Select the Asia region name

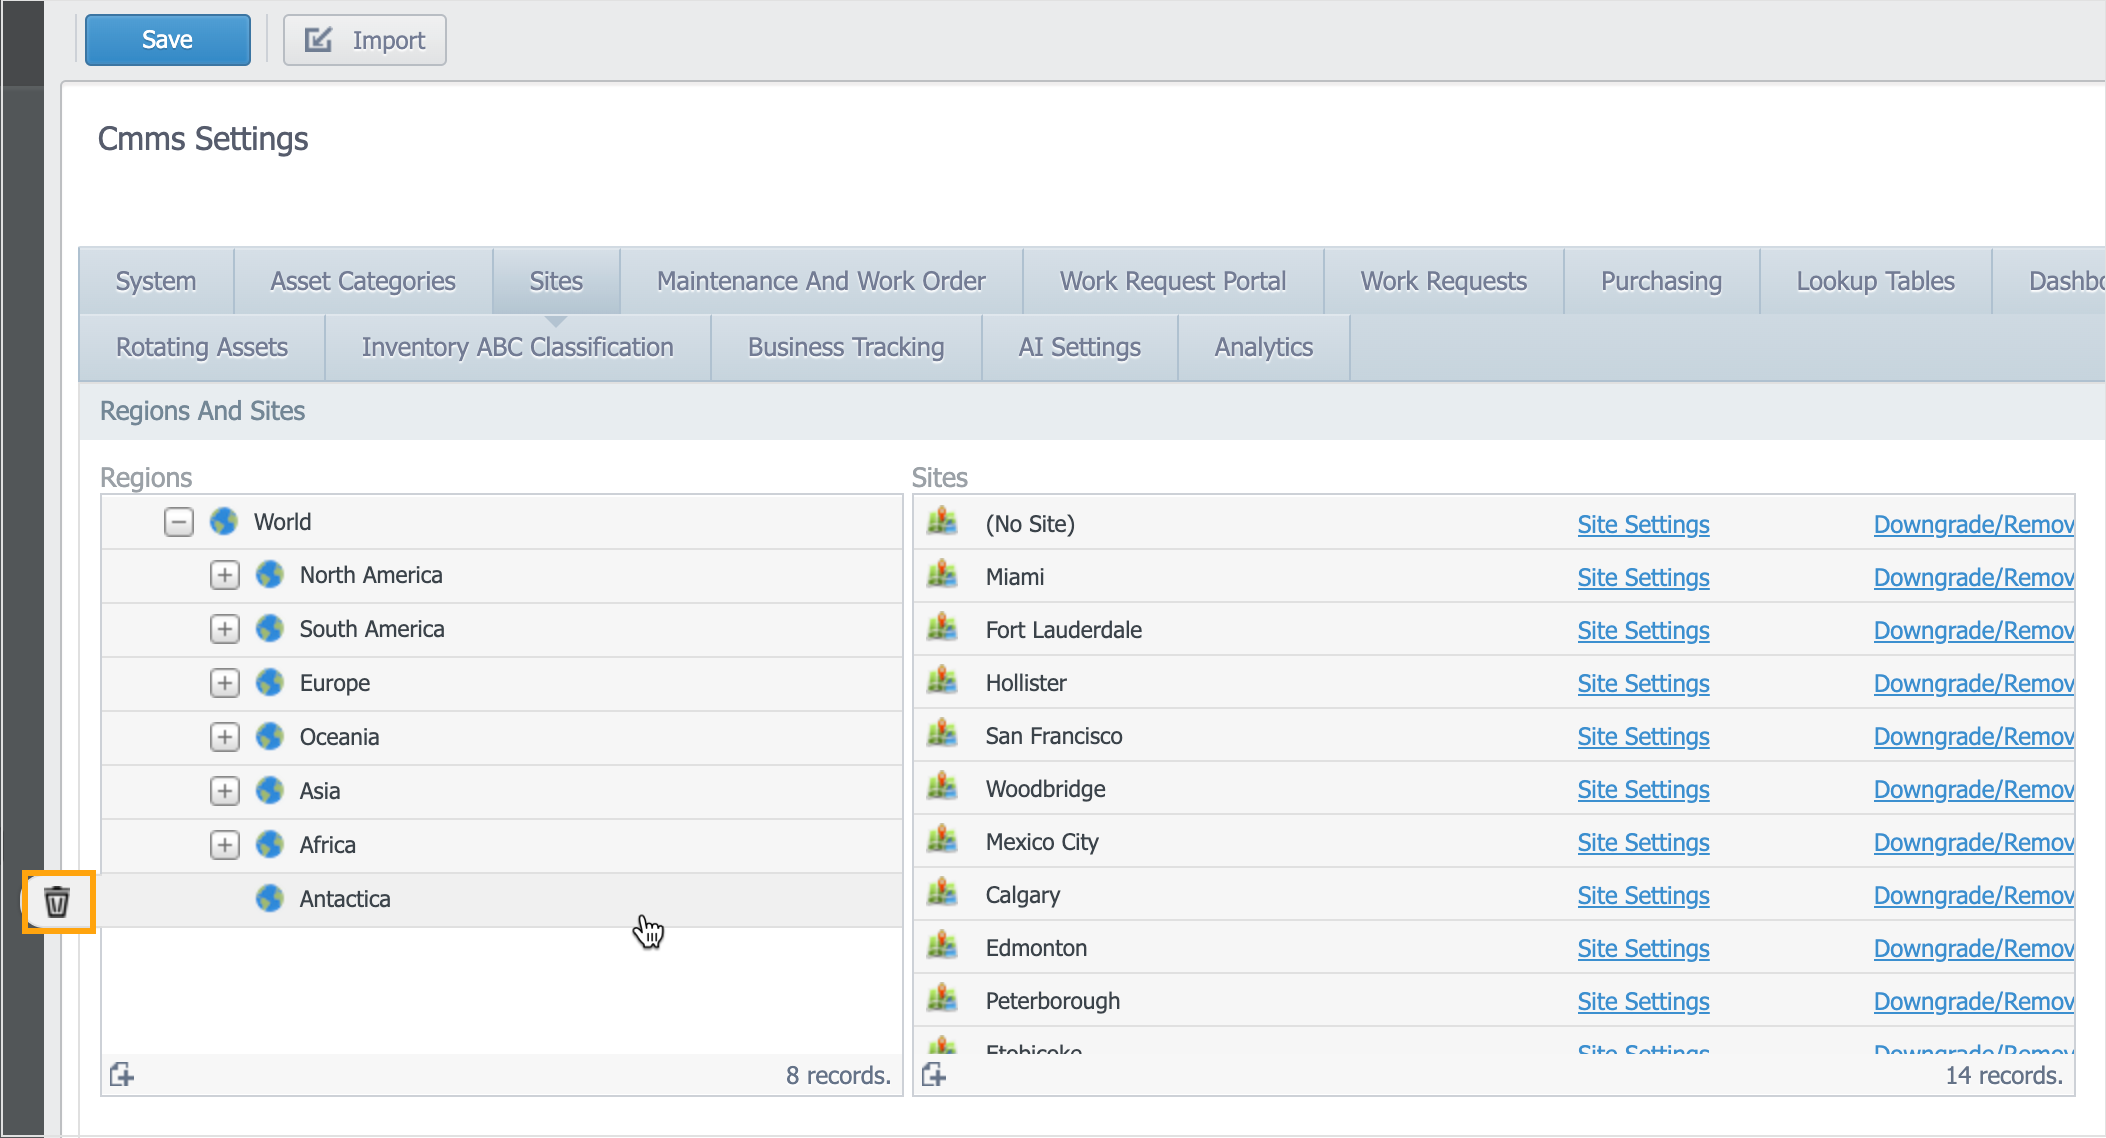[x=320, y=791]
